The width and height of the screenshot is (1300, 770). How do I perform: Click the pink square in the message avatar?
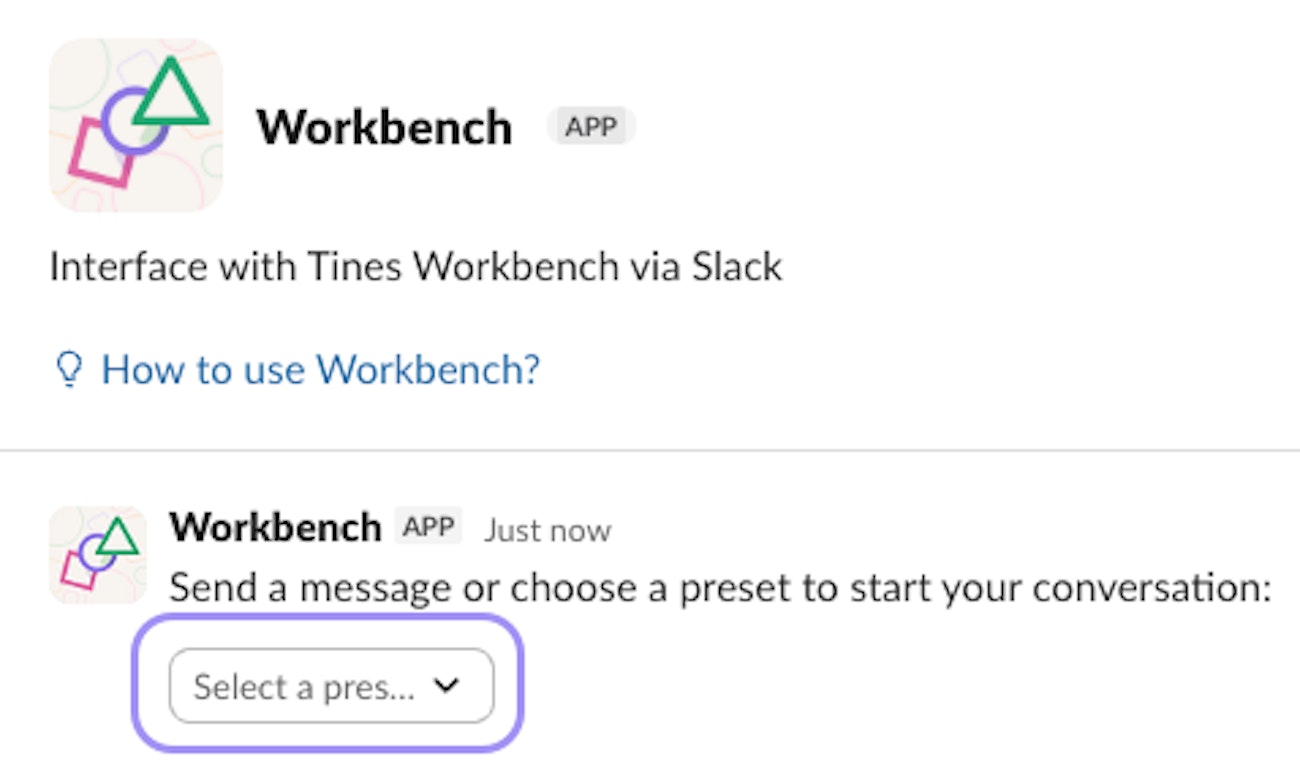[x=77, y=571]
